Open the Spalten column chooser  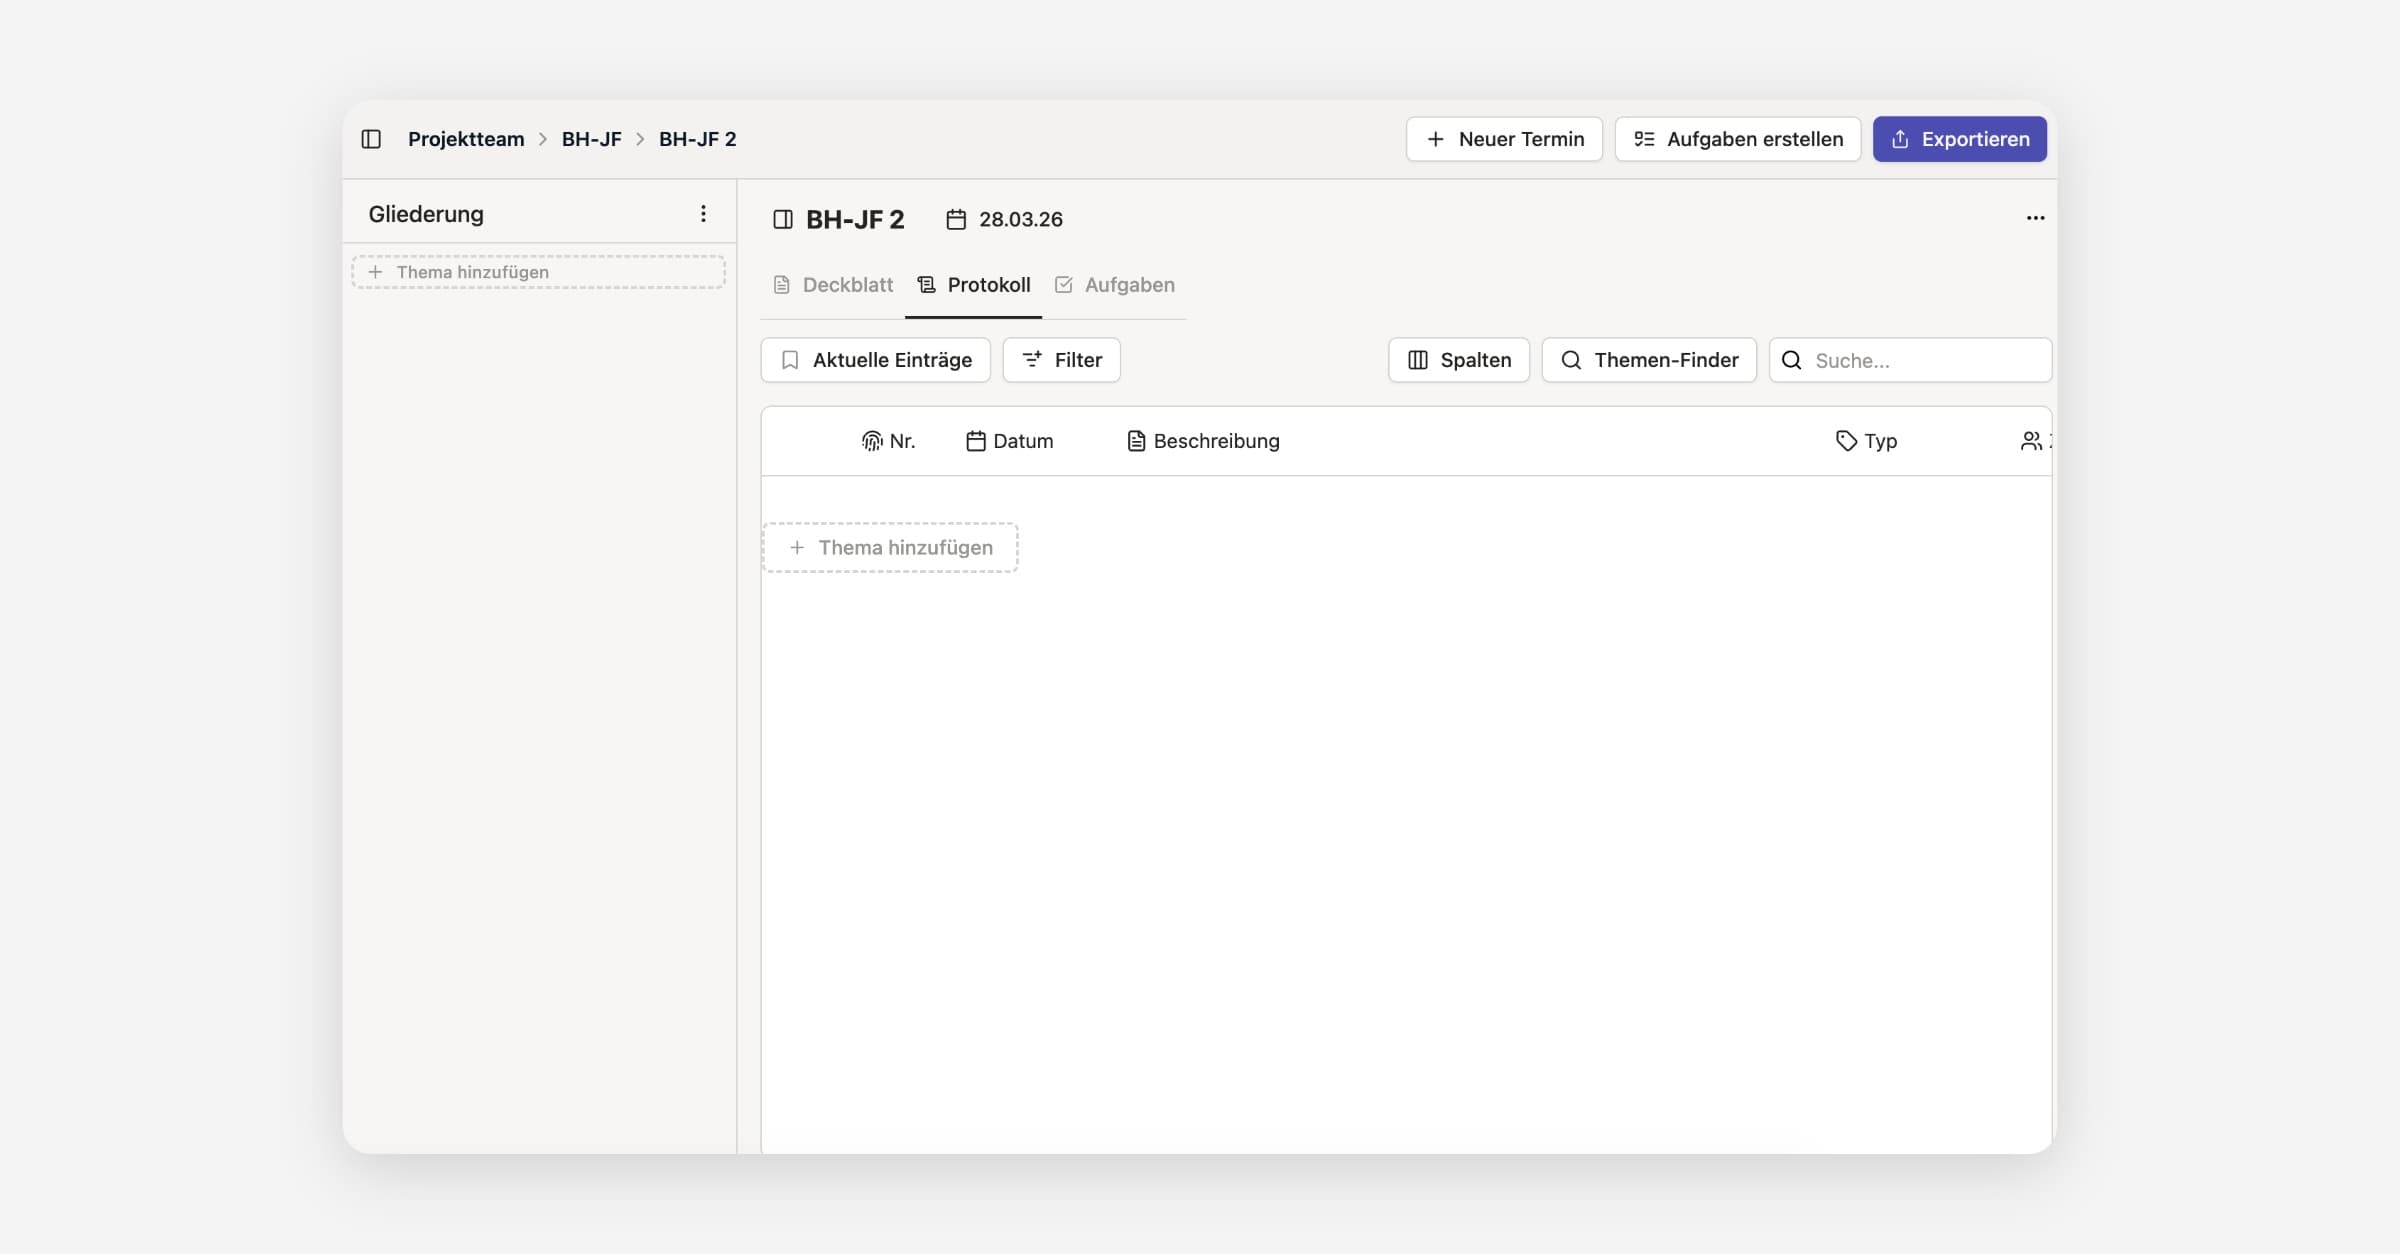coord(1459,360)
